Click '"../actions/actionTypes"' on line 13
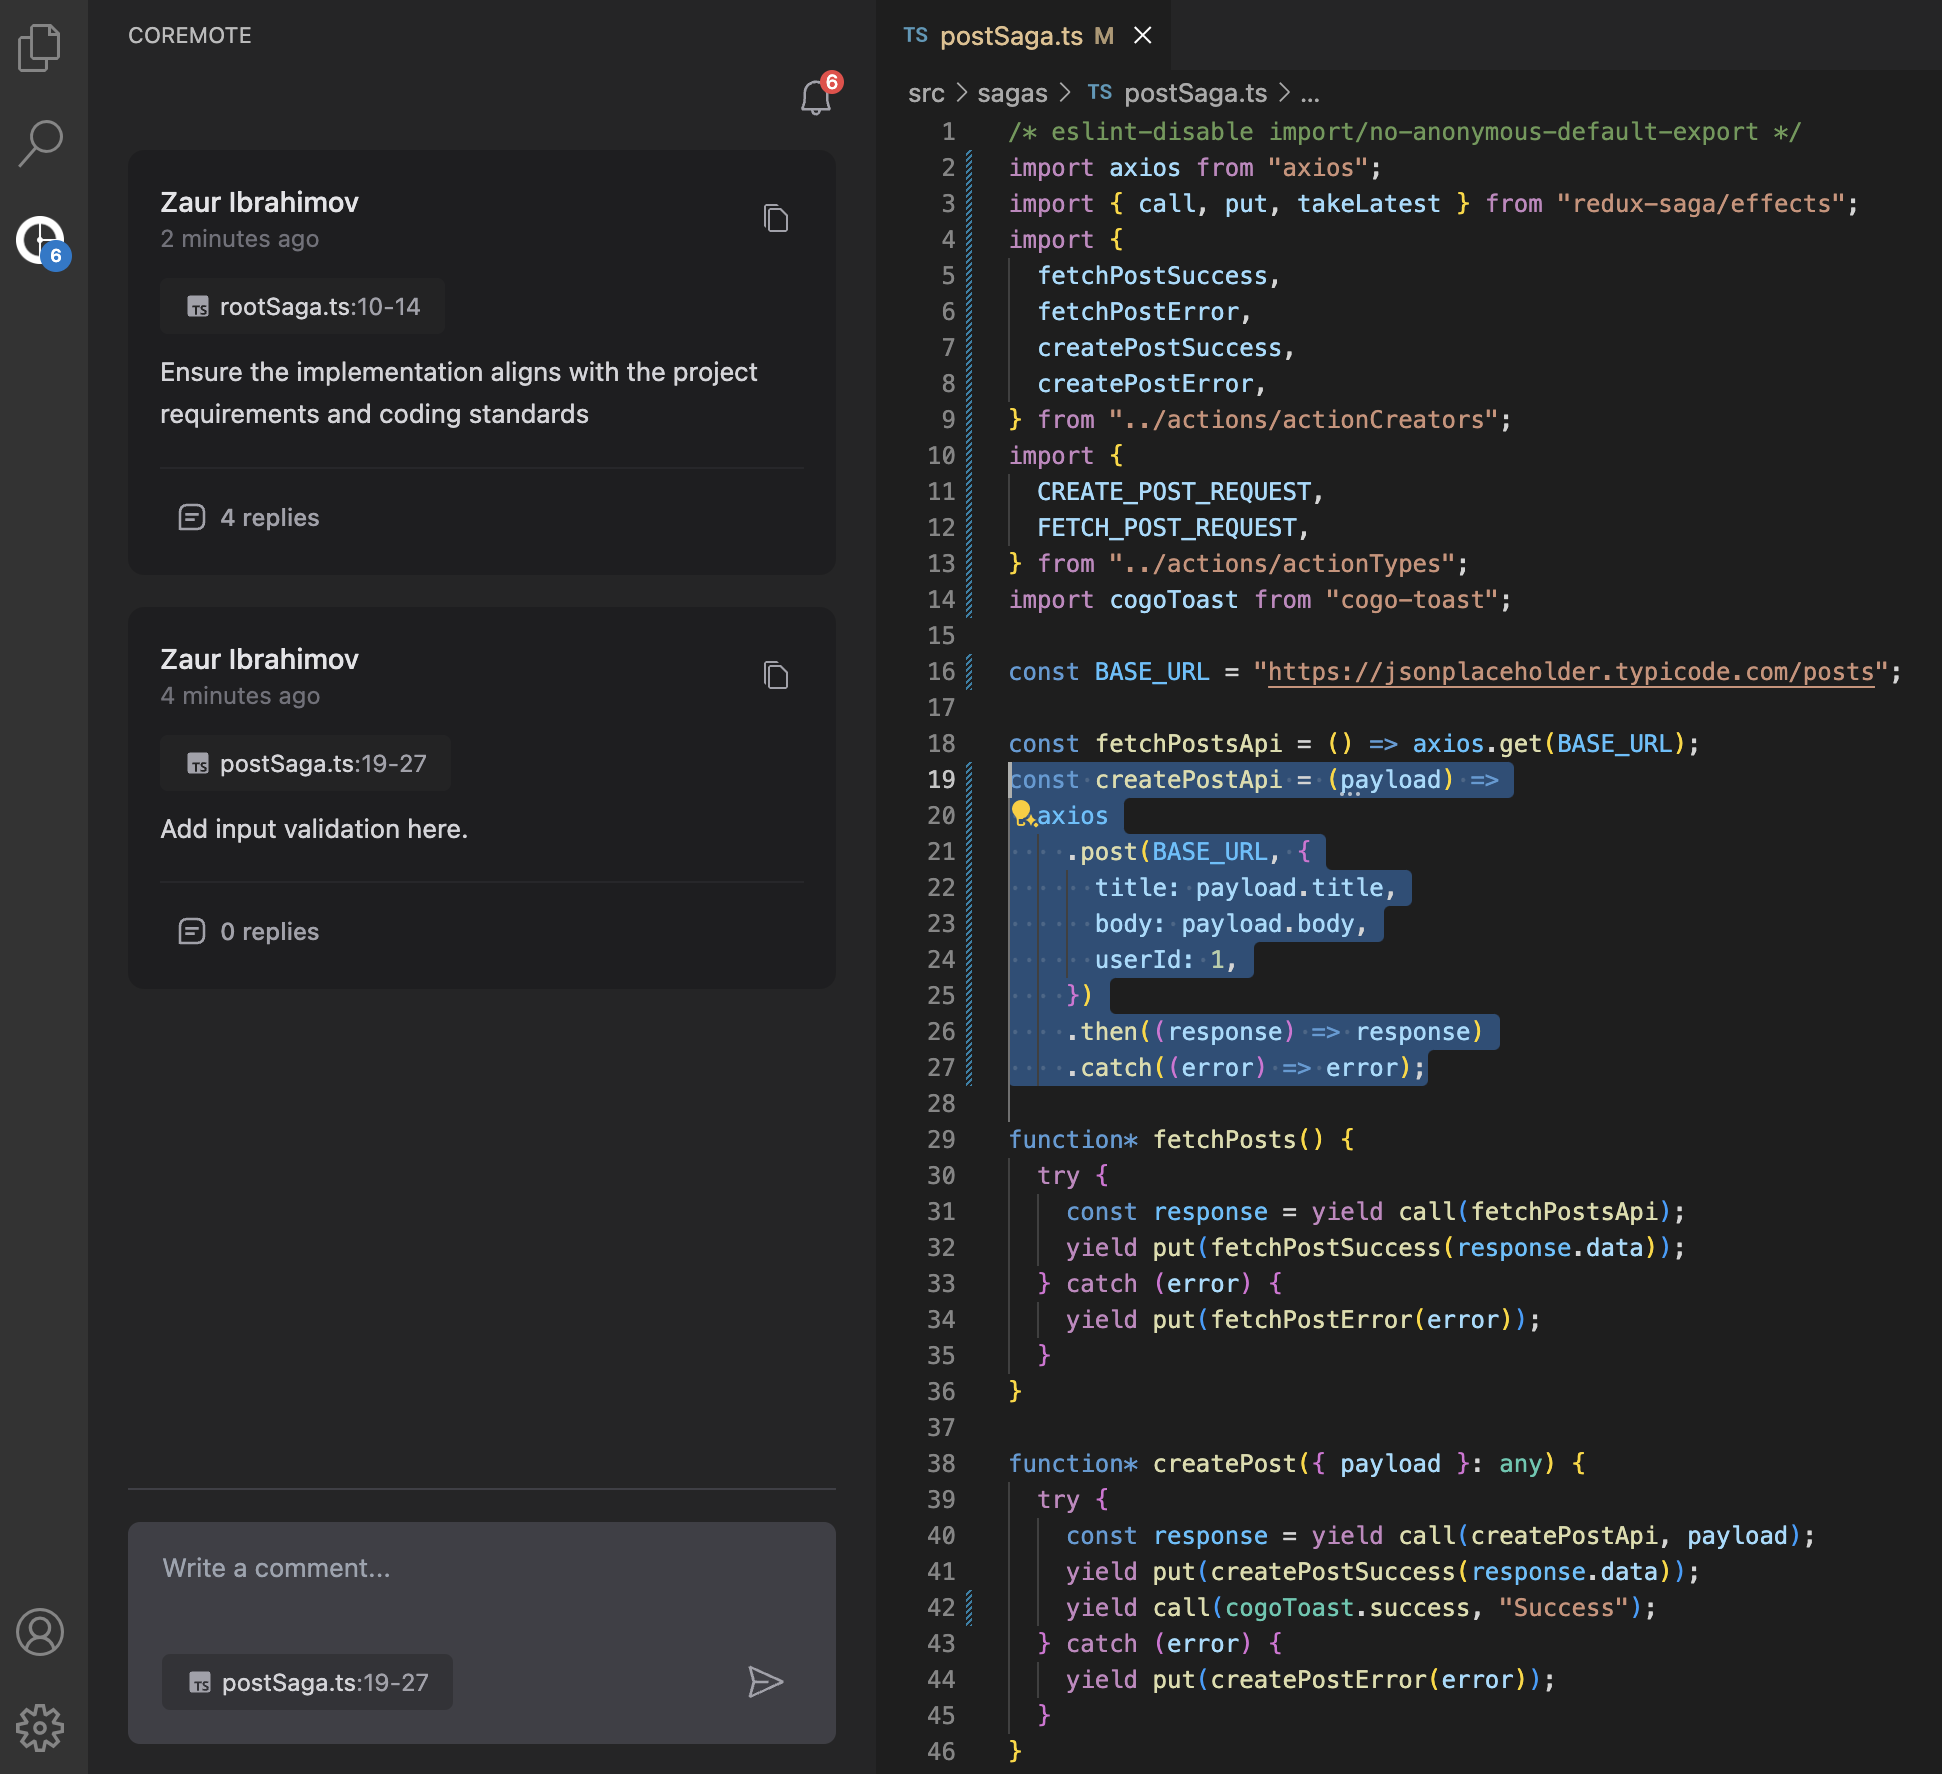1942x1774 pixels. (1282, 564)
